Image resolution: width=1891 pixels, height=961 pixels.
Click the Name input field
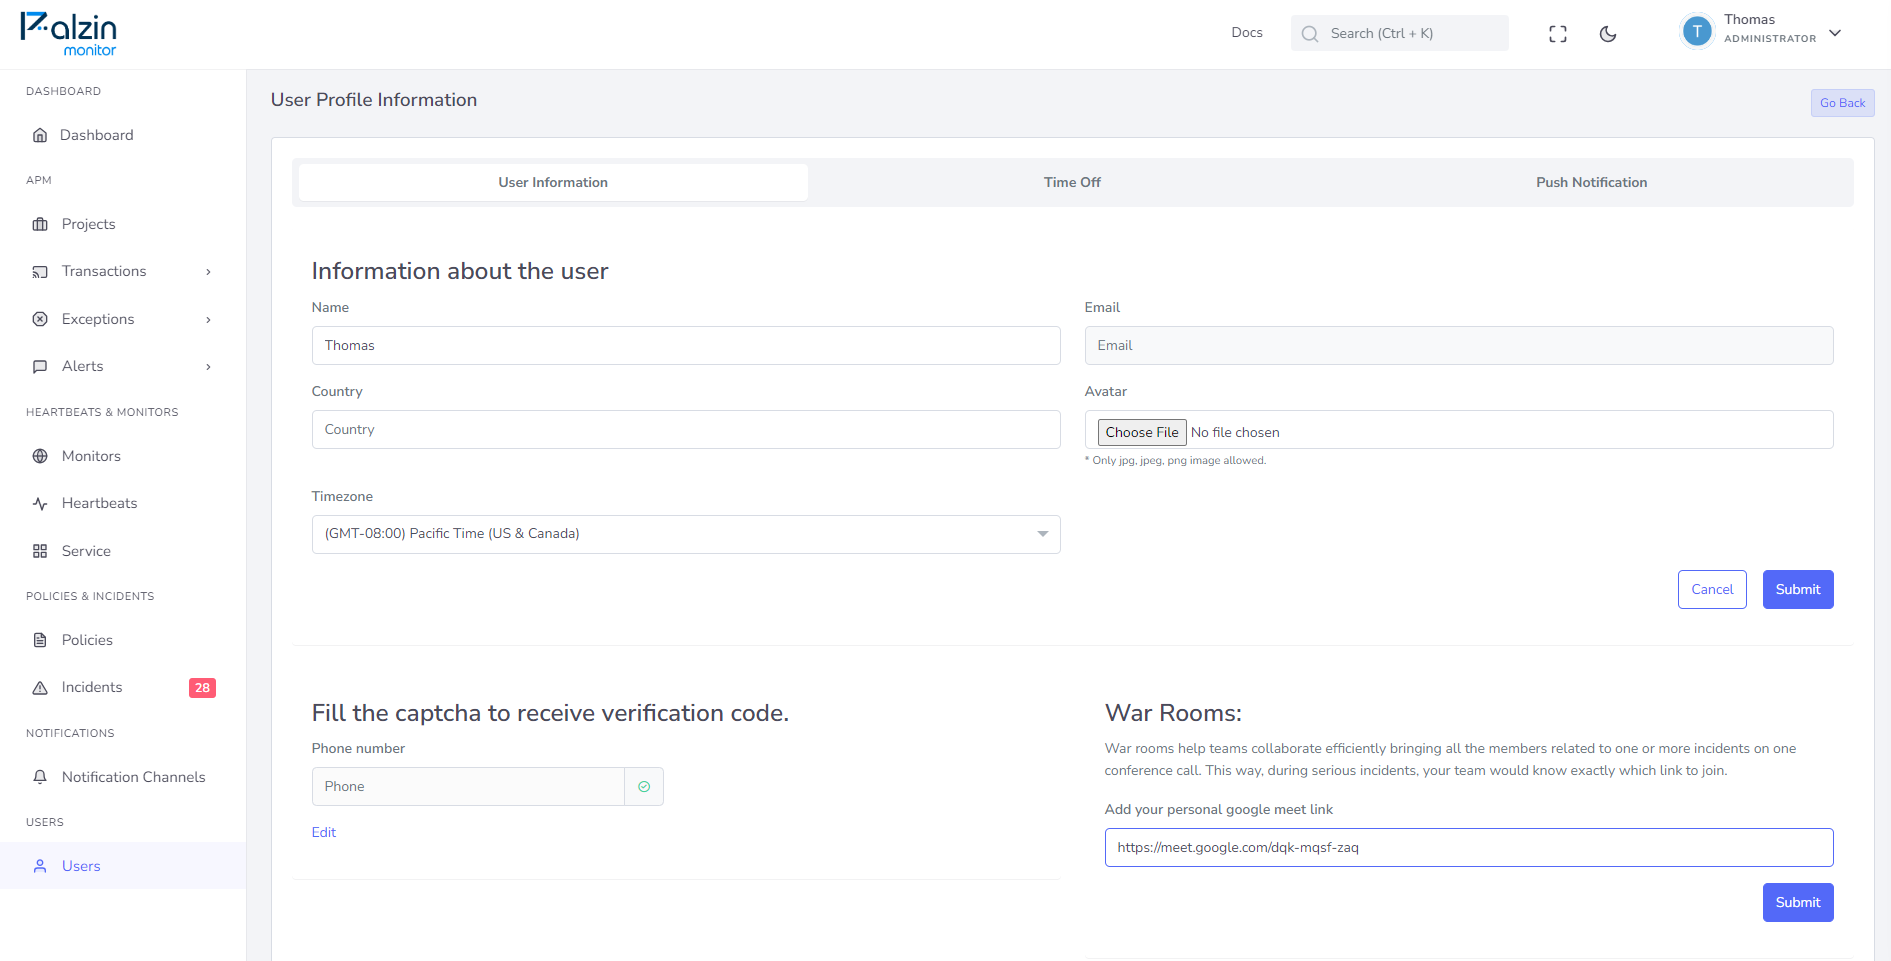[x=686, y=345]
